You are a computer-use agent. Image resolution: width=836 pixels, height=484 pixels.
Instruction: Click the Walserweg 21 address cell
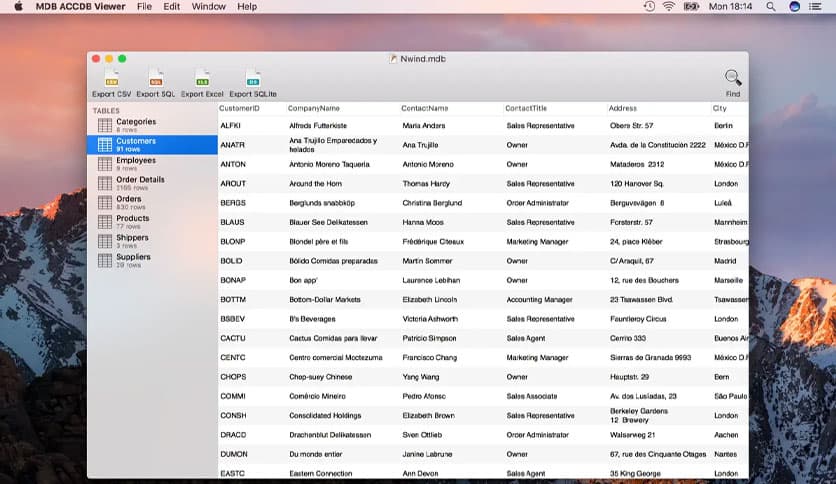(633, 435)
